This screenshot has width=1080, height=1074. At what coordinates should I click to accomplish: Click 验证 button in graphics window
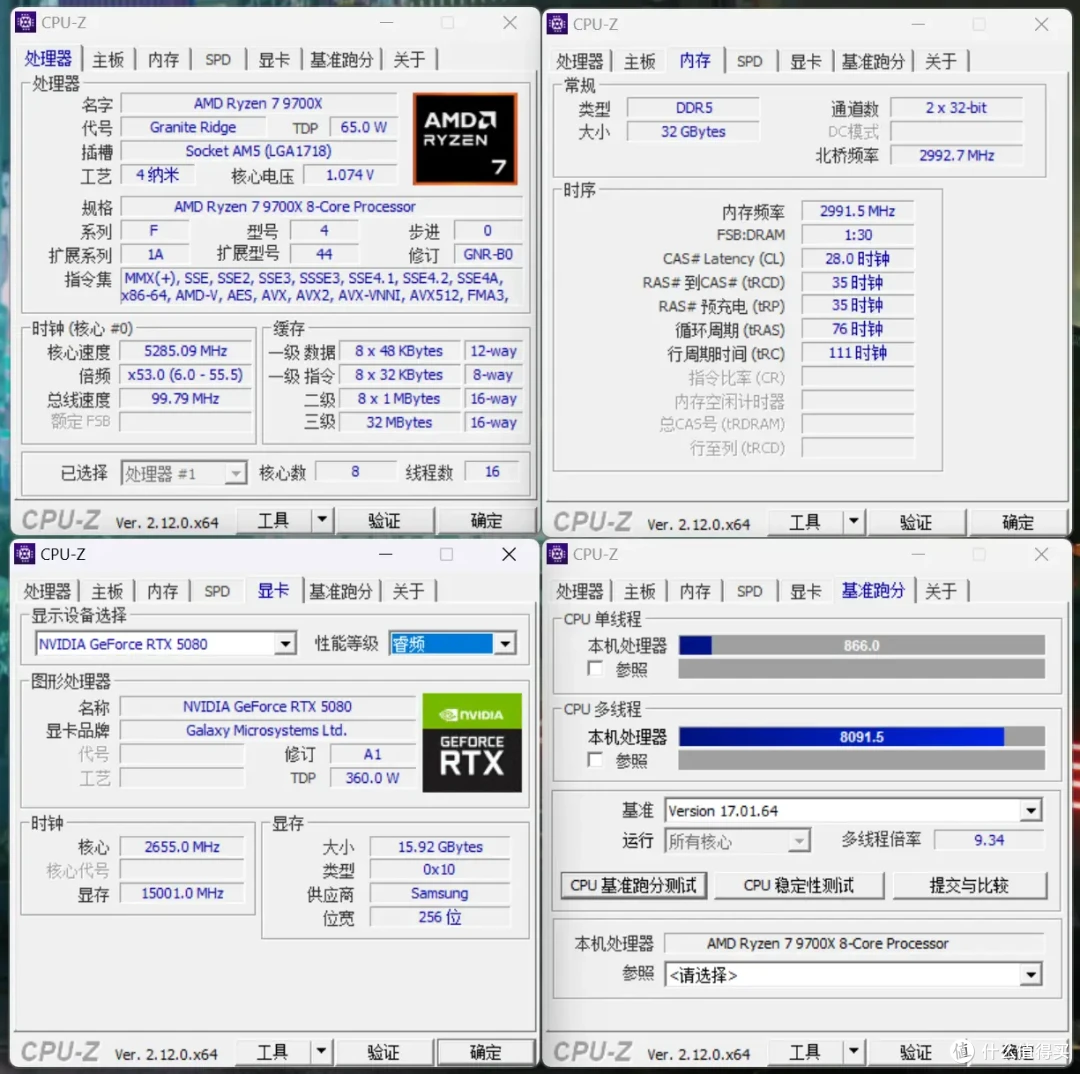383,1052
